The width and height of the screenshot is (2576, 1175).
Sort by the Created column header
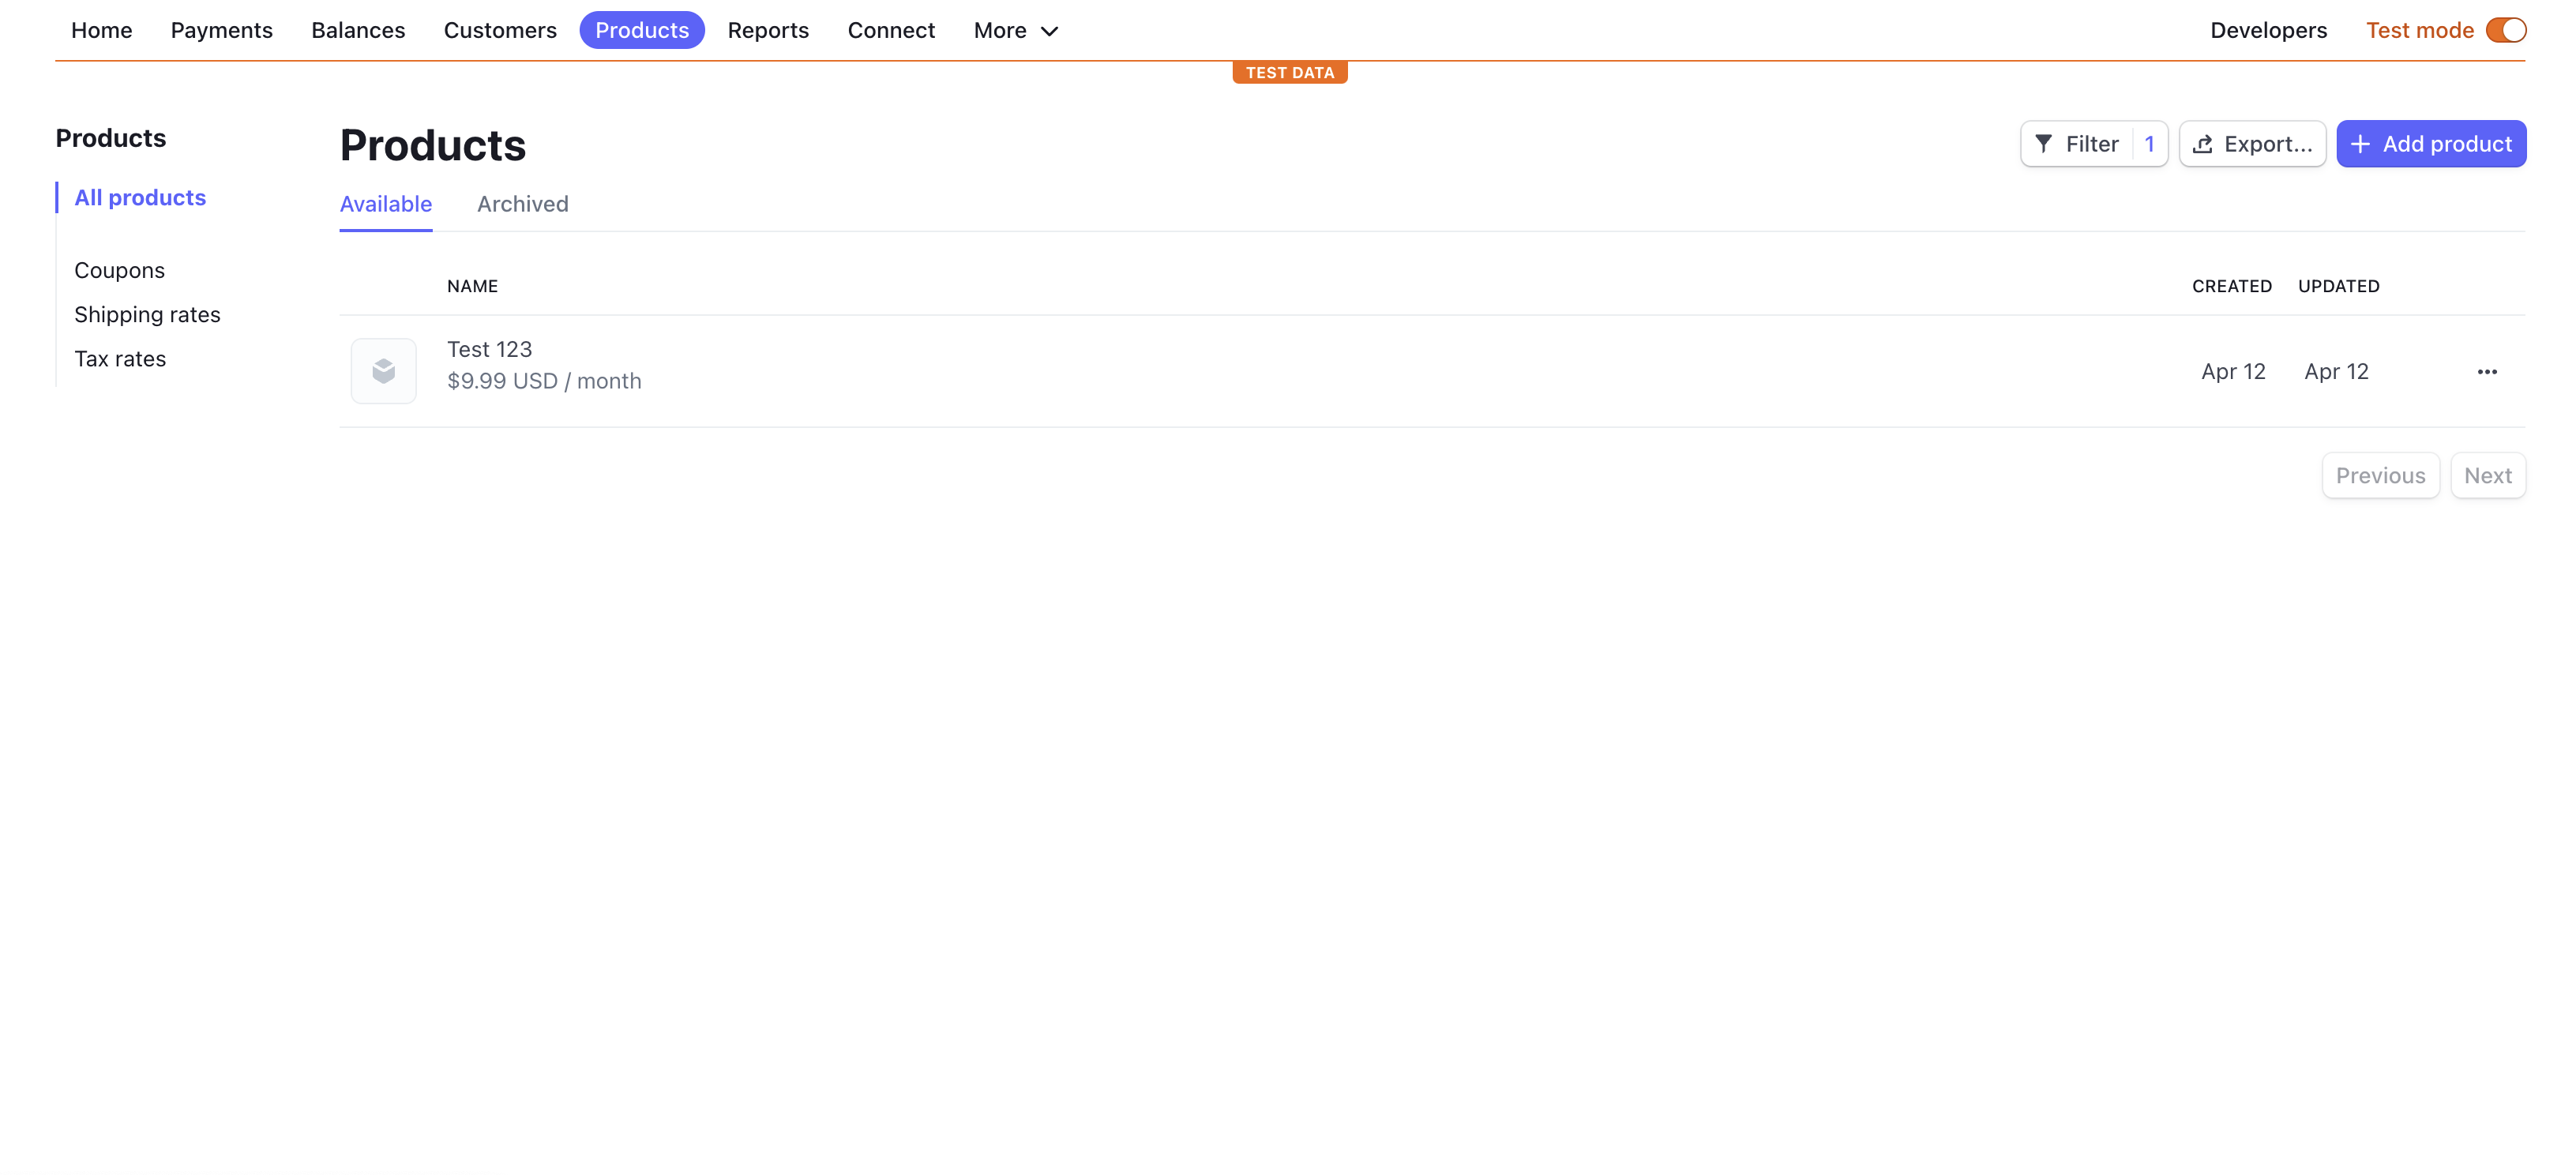(2231, 286)
